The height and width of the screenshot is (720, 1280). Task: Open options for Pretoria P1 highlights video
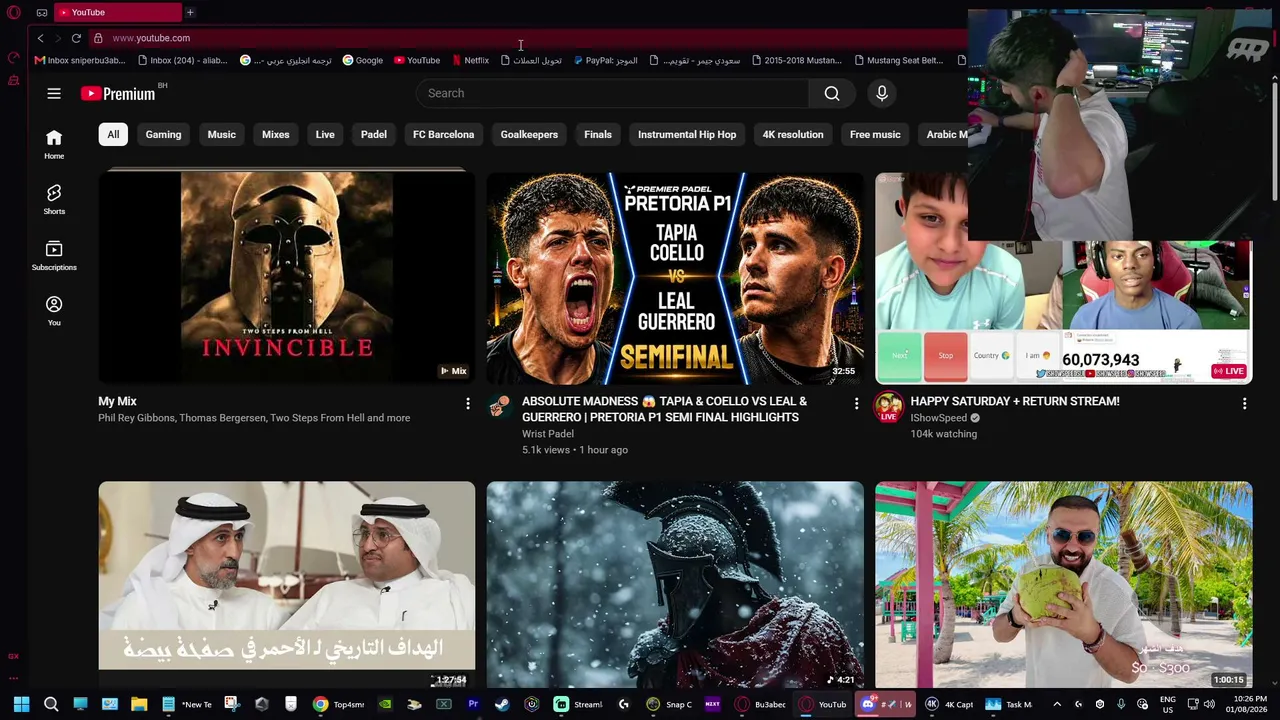(856, 403)
